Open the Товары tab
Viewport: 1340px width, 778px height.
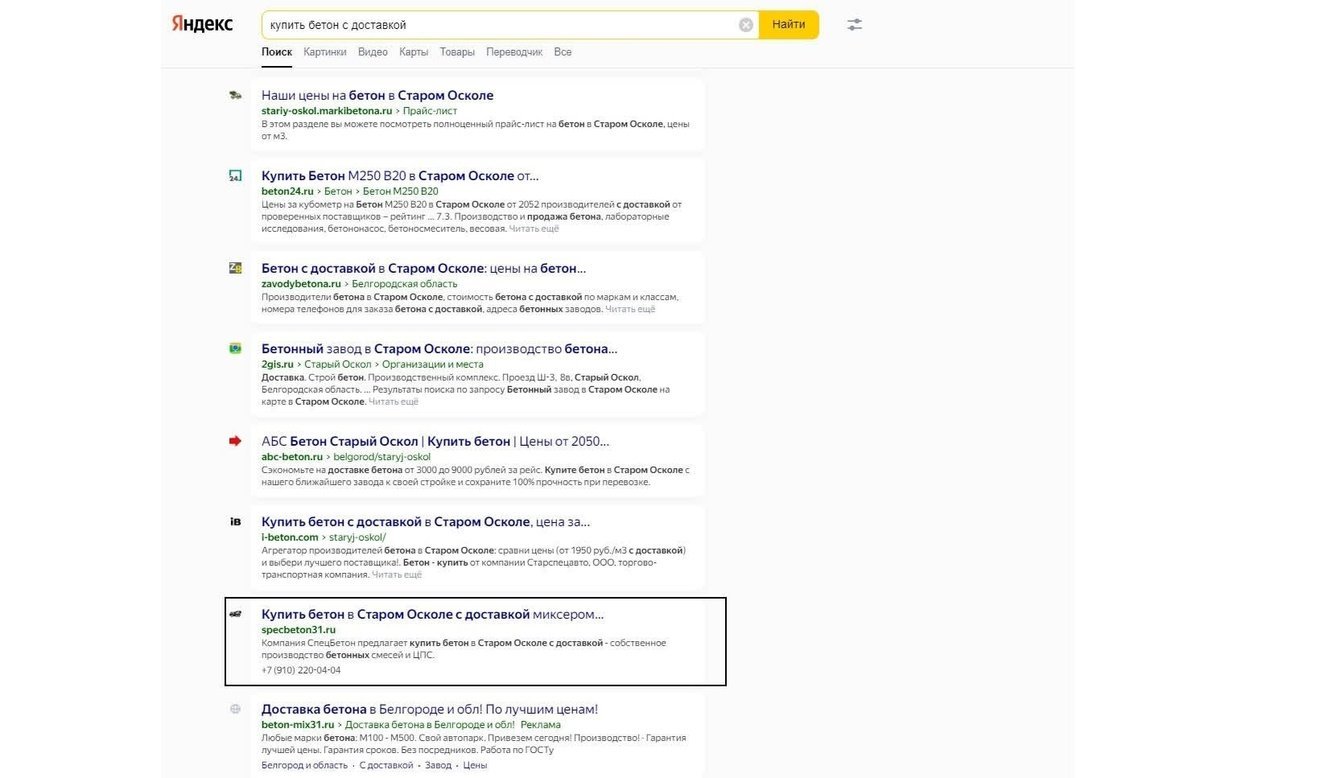(x=457, y=52)
